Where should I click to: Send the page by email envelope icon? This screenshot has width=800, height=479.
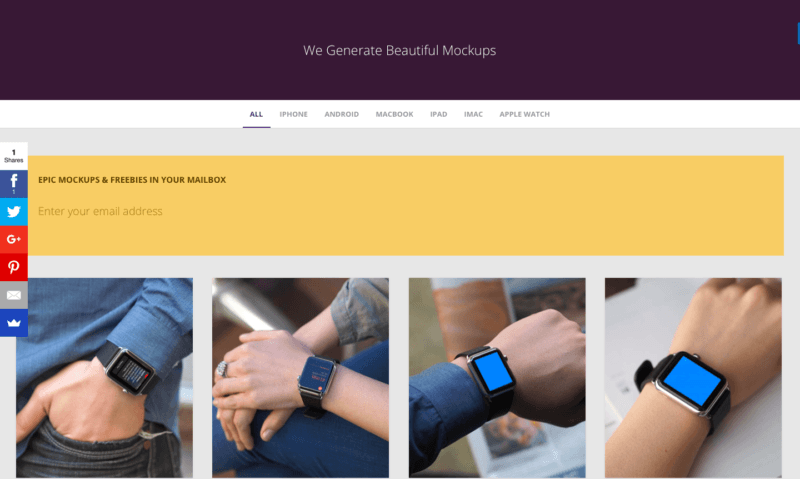pyautogui.click(x=14, y=295)
